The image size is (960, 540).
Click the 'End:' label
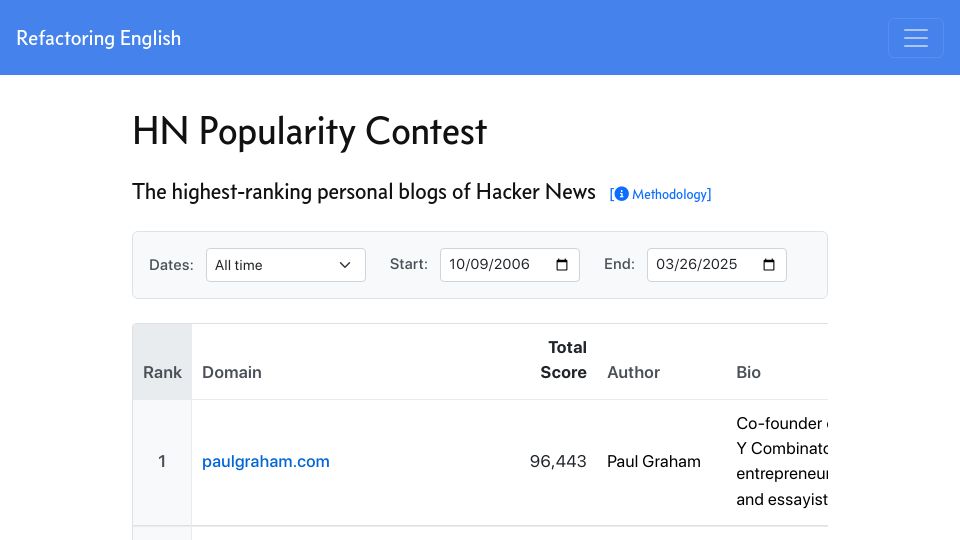pos(619,264)
